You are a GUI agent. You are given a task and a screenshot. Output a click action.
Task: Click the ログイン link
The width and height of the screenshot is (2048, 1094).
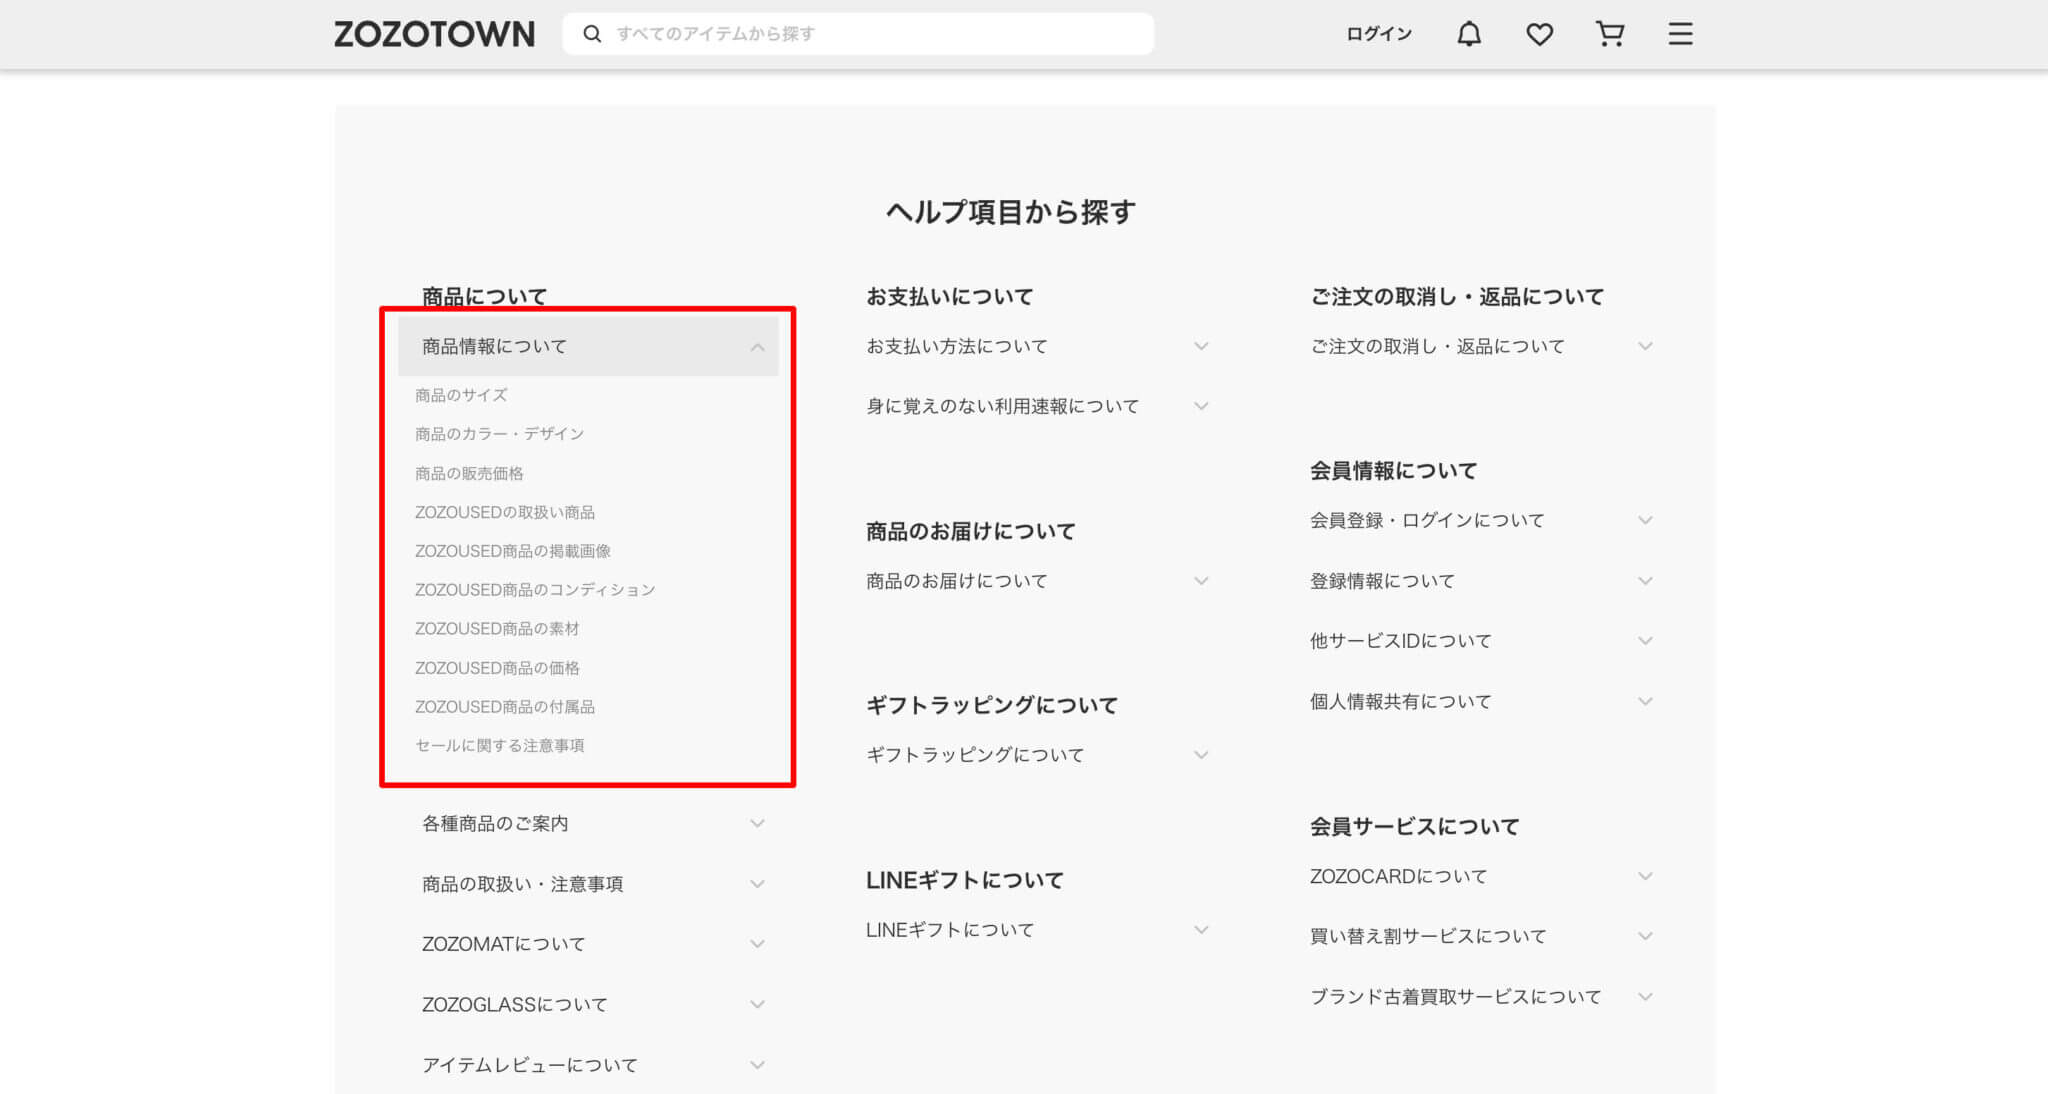click(1378, 34)
